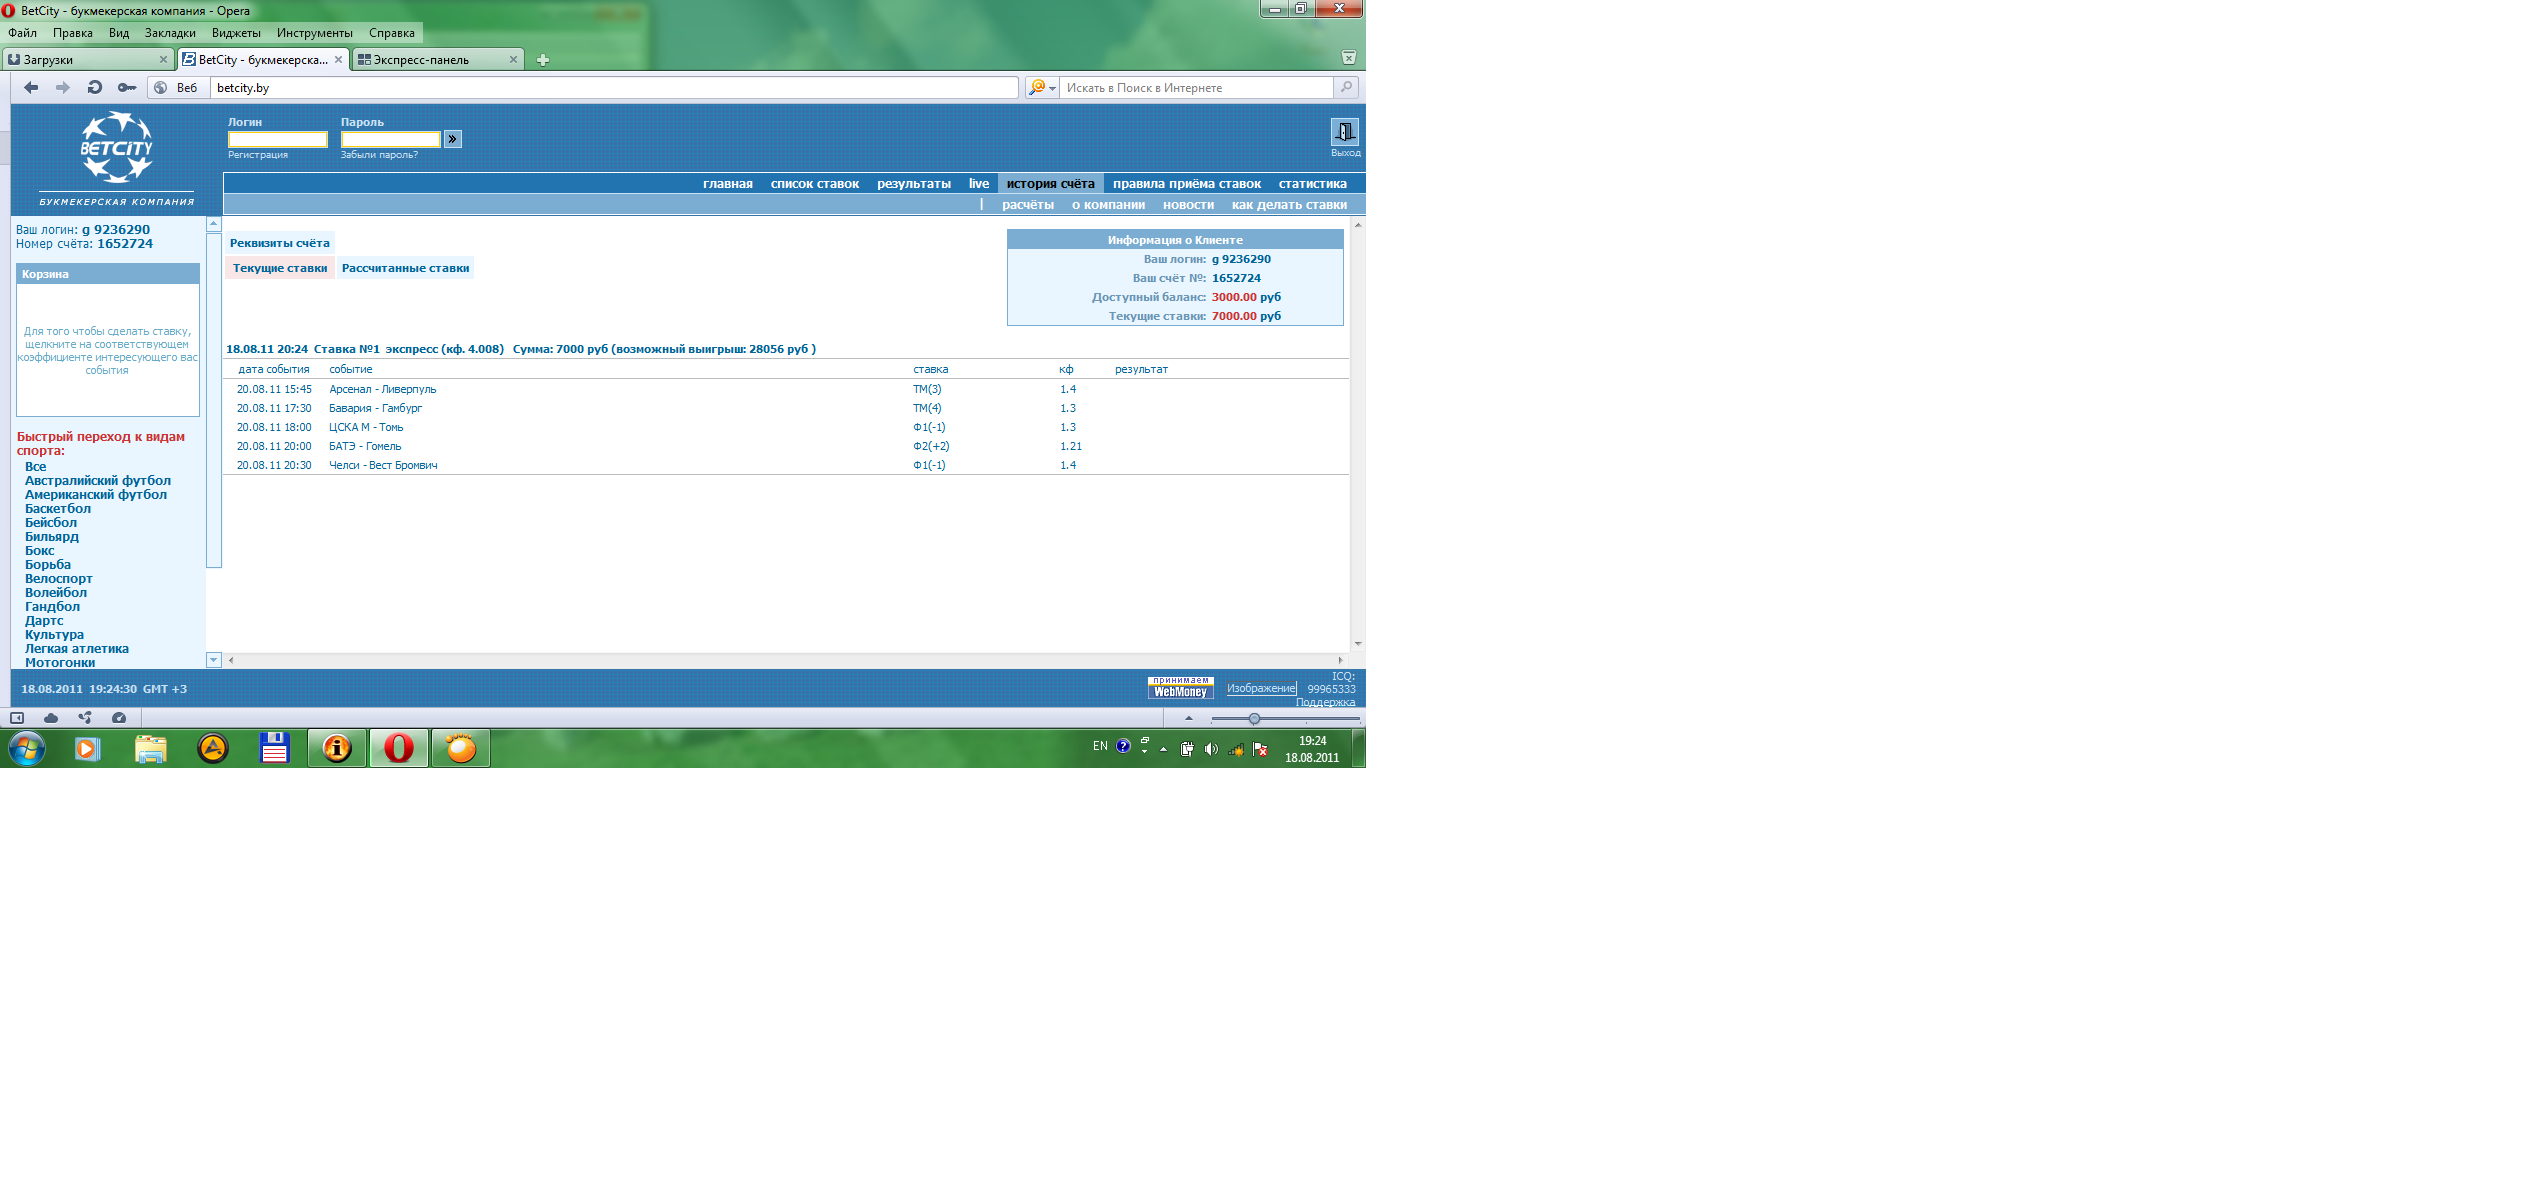Click the Opera Link cloud icon
This screenshot has width=2544, height=1200.
click(51, 718)
